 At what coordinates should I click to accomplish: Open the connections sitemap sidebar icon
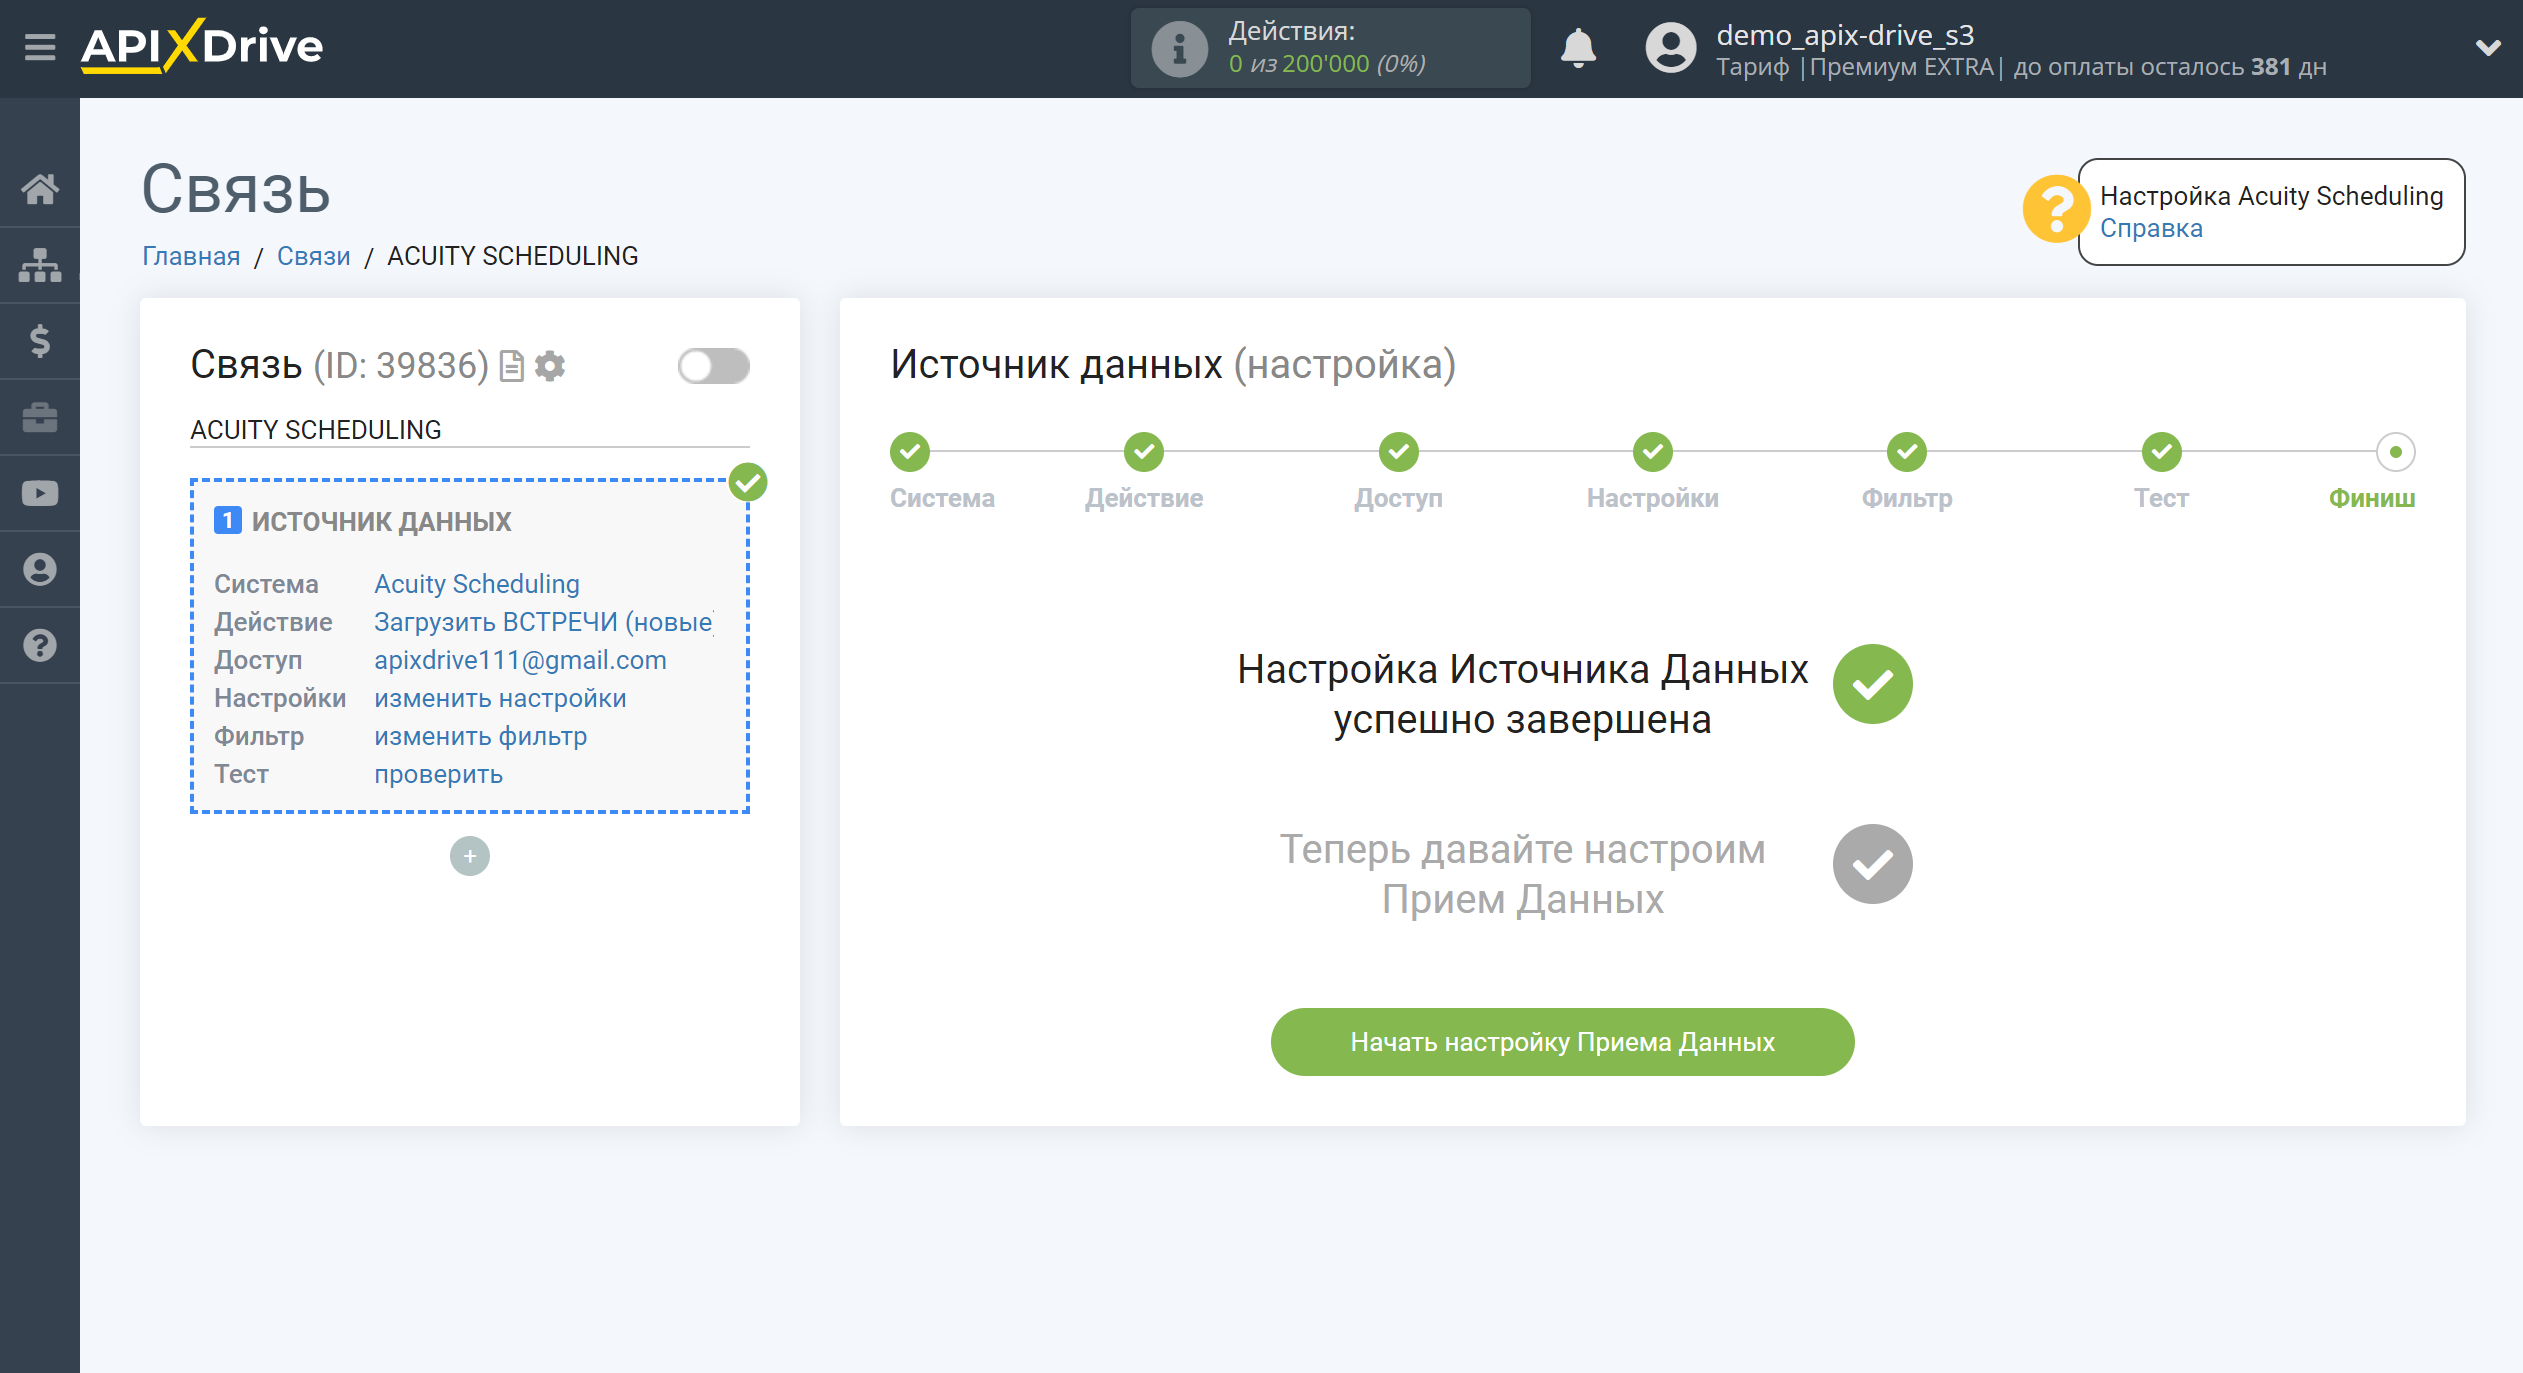coord(40,265)
